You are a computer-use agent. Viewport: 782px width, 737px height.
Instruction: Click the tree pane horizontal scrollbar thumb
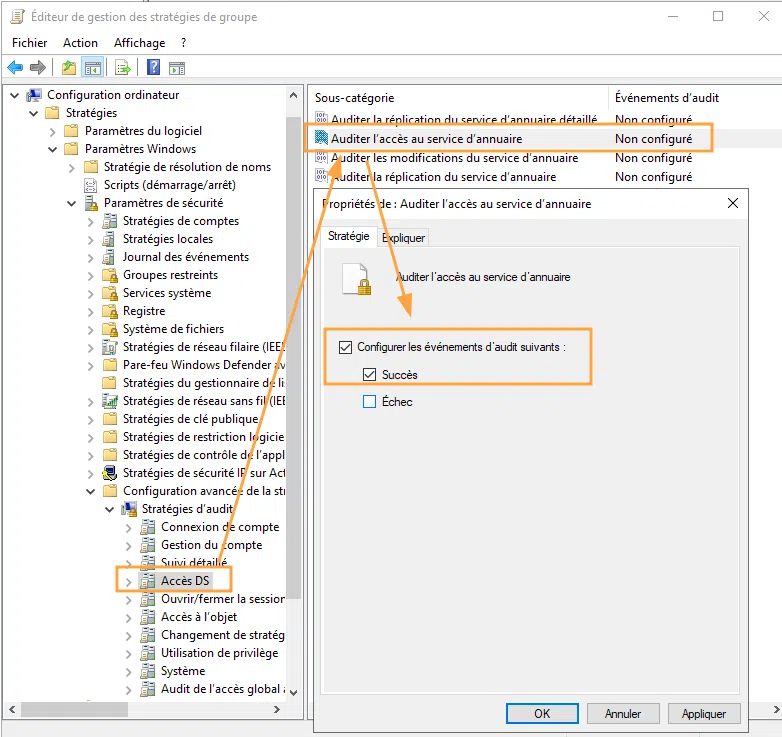tap(74, 709)
